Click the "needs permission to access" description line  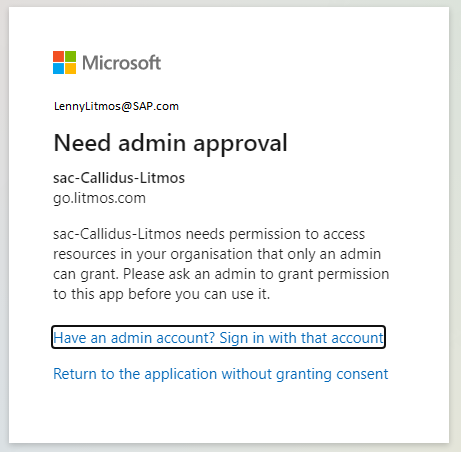pos(209,234)
